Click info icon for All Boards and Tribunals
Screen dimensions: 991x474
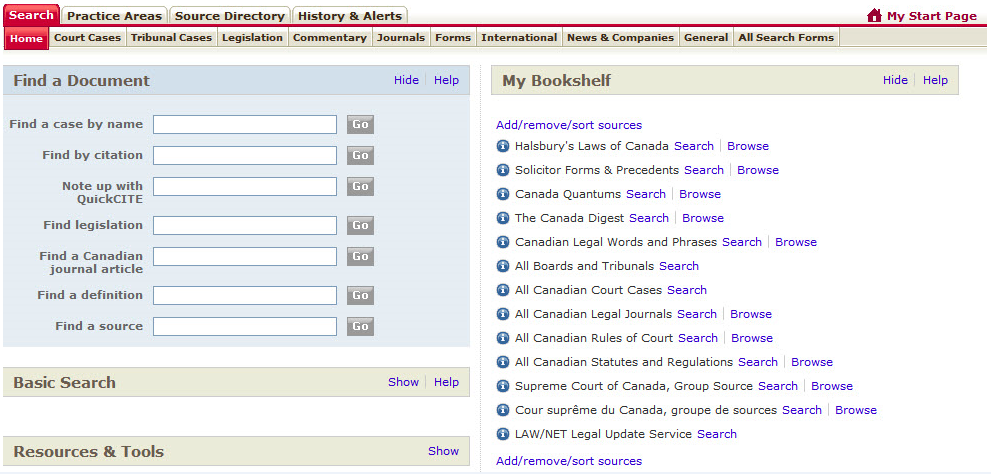click(503, 266)
